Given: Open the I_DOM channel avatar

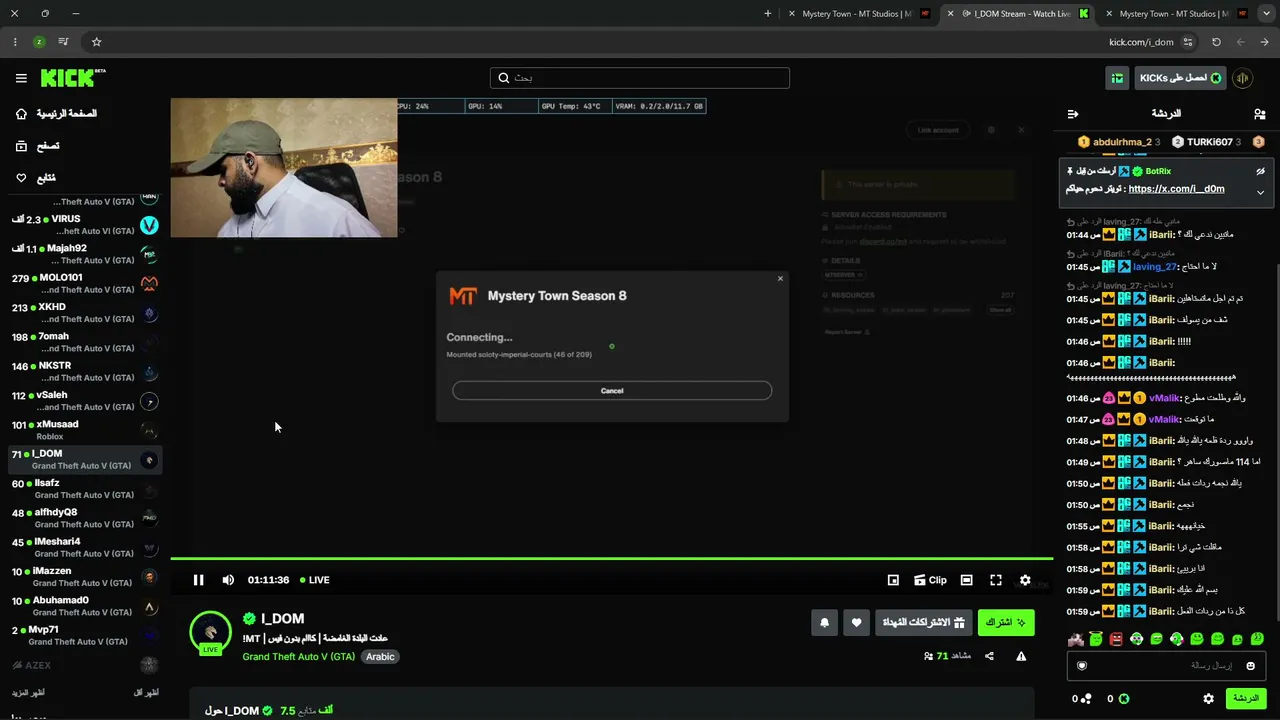Looking at the screenshot, I should [210, 632].
